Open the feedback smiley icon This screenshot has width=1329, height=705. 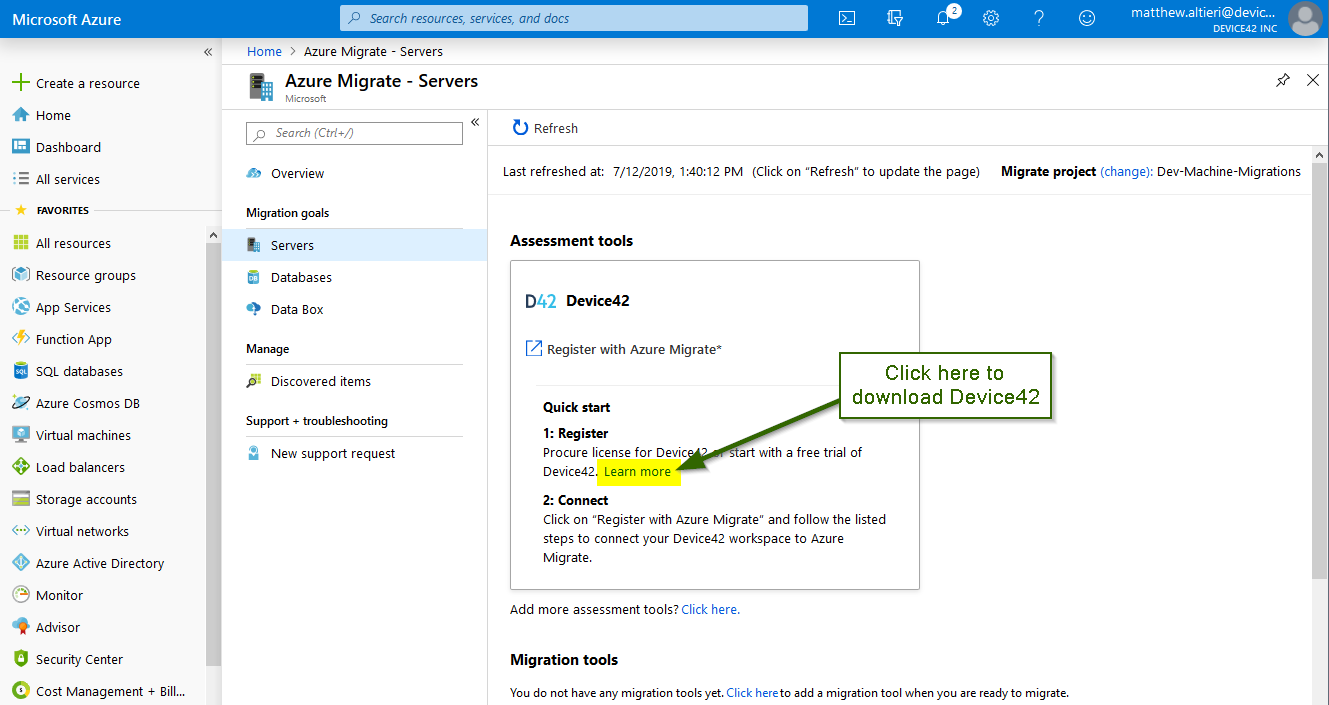click(x=1087, y=18)
